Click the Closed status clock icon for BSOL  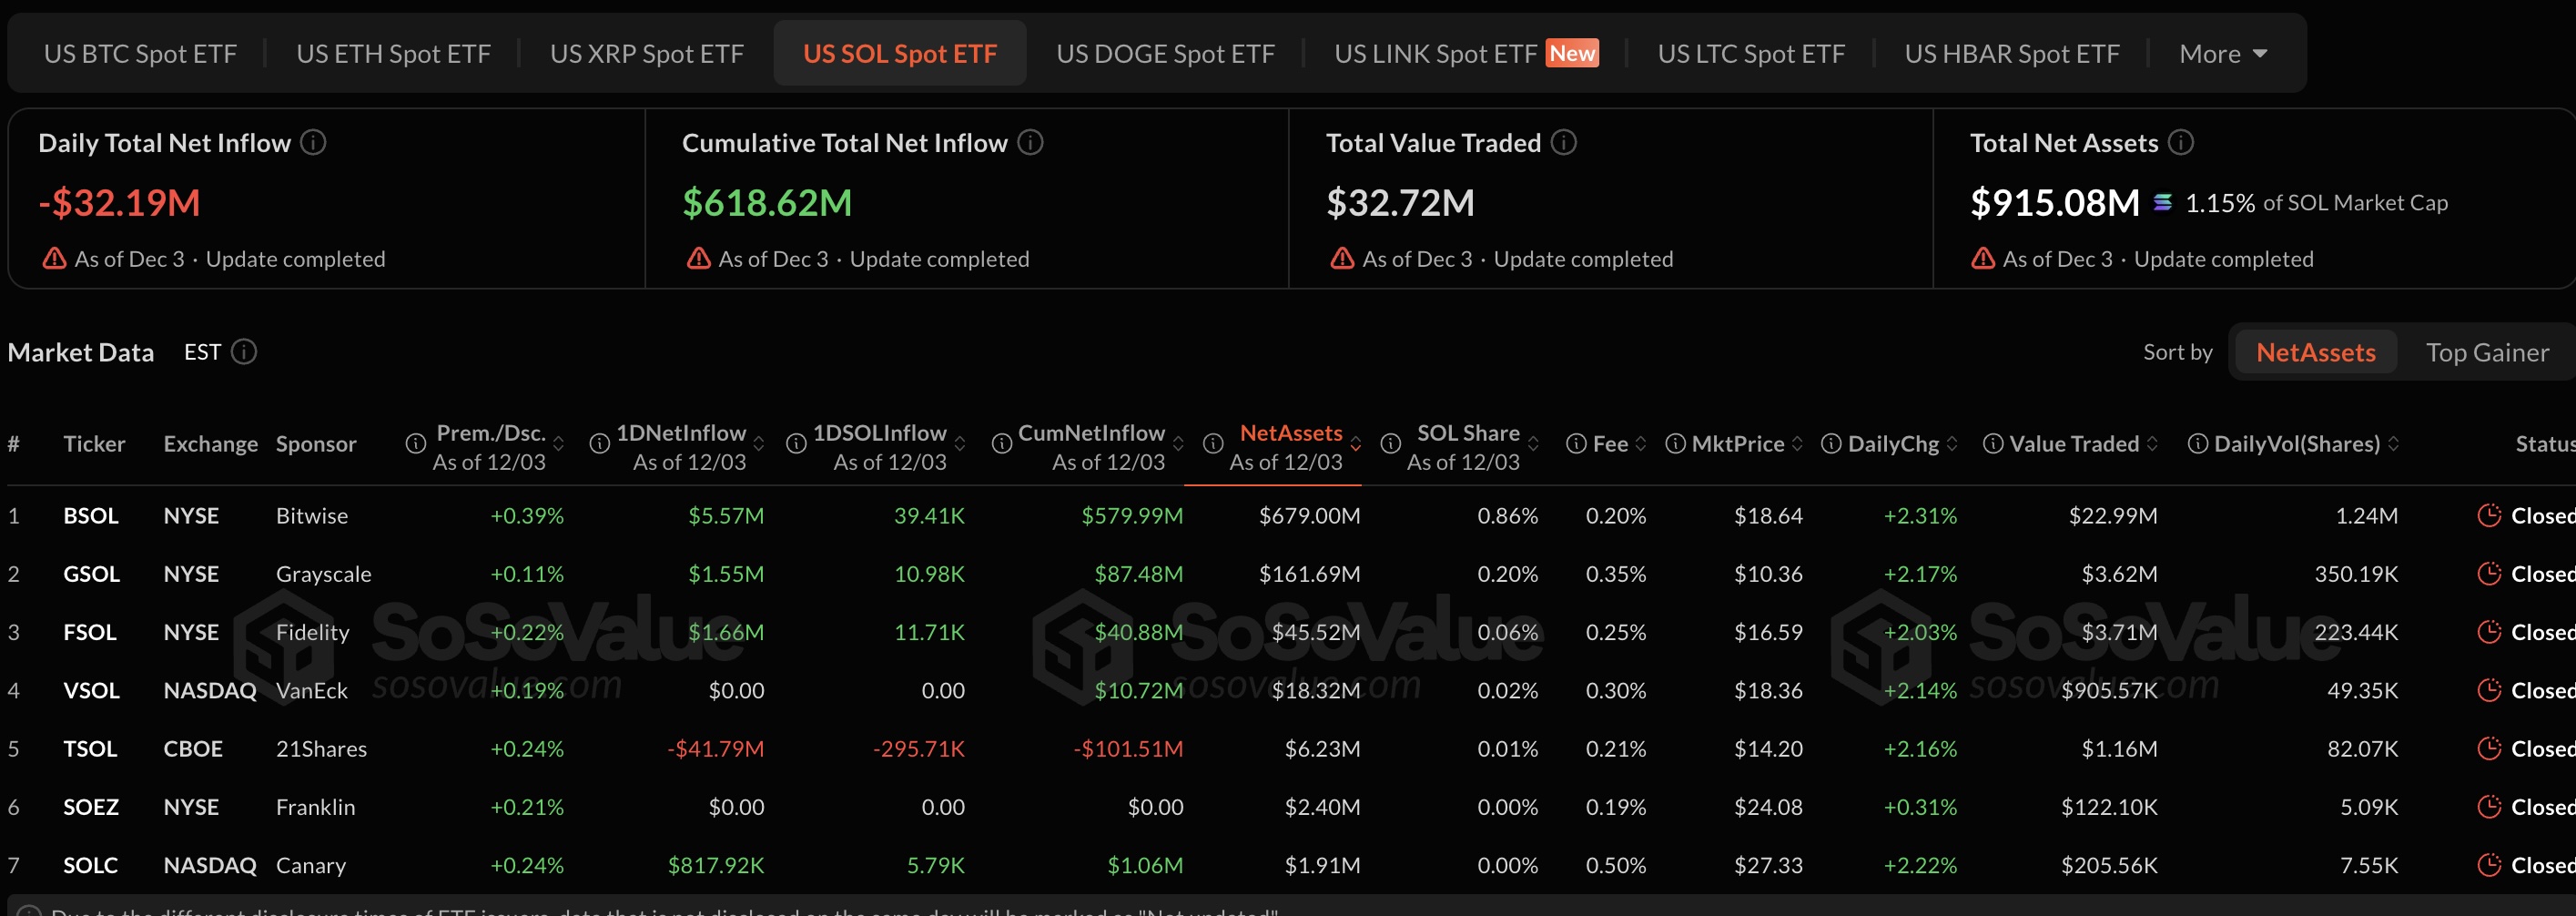(x=2488, y=516)
